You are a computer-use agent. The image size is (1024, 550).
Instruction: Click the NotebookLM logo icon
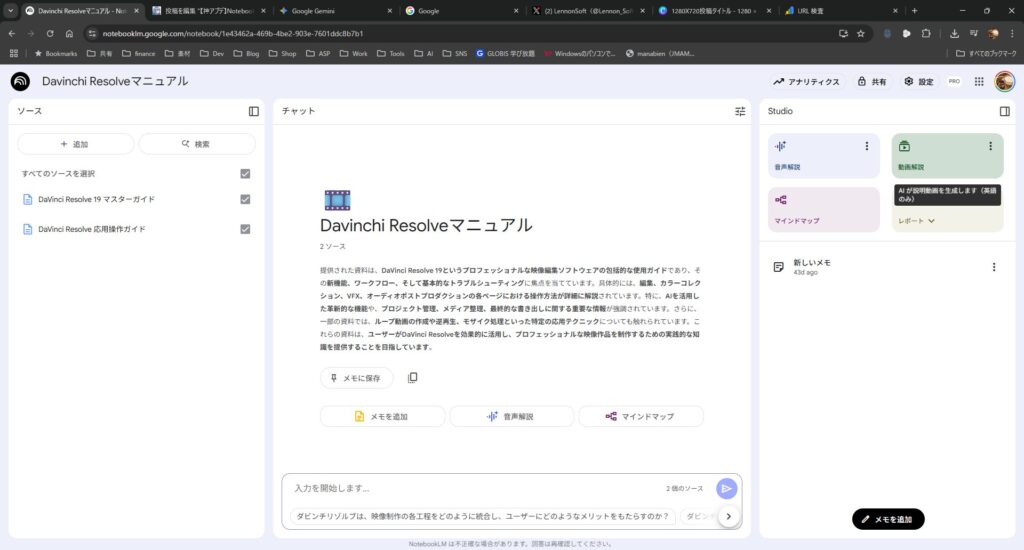(20, 82)
